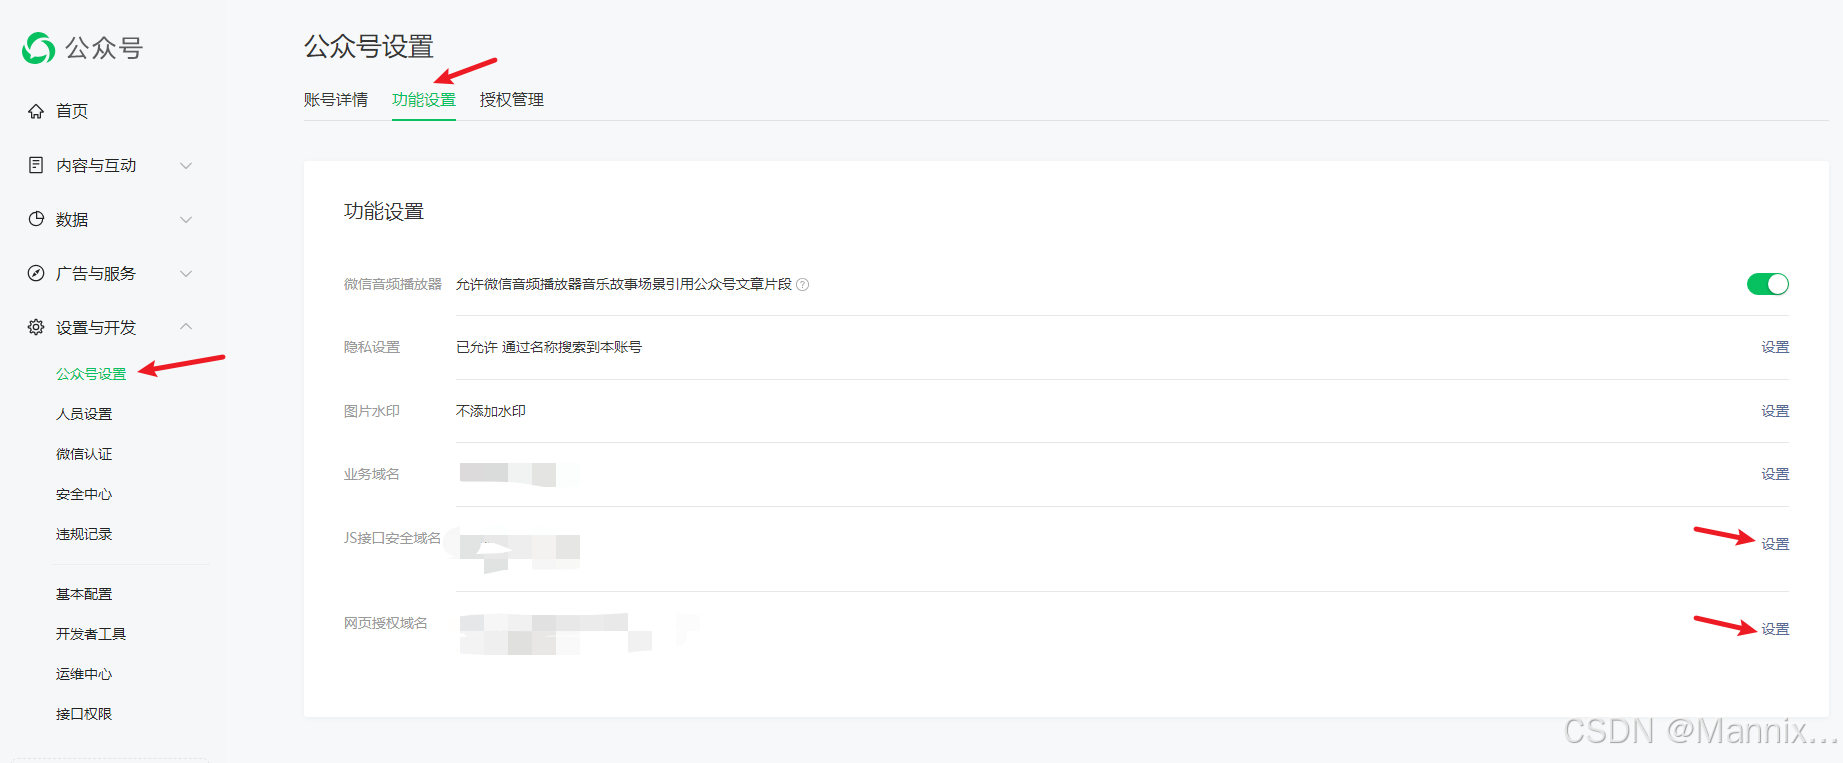The height and width of the screenshot is (763, 1843).
Task: Click 设置 link for JS接口安全域名 row
Action: (1775, 544)
